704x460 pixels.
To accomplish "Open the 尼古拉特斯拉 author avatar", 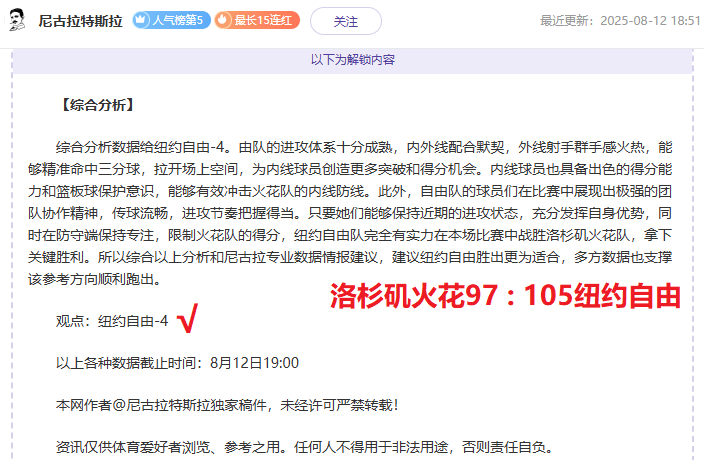I will [x=18, y=20].
